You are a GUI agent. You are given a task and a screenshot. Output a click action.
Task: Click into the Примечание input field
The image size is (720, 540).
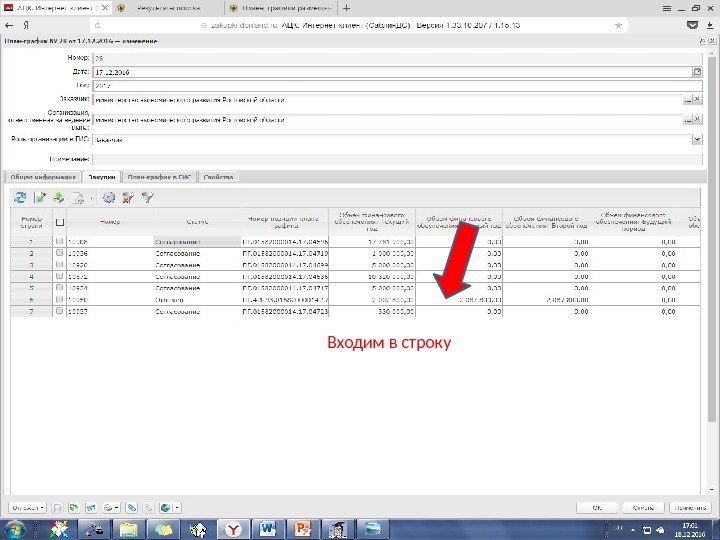(397, 159)
